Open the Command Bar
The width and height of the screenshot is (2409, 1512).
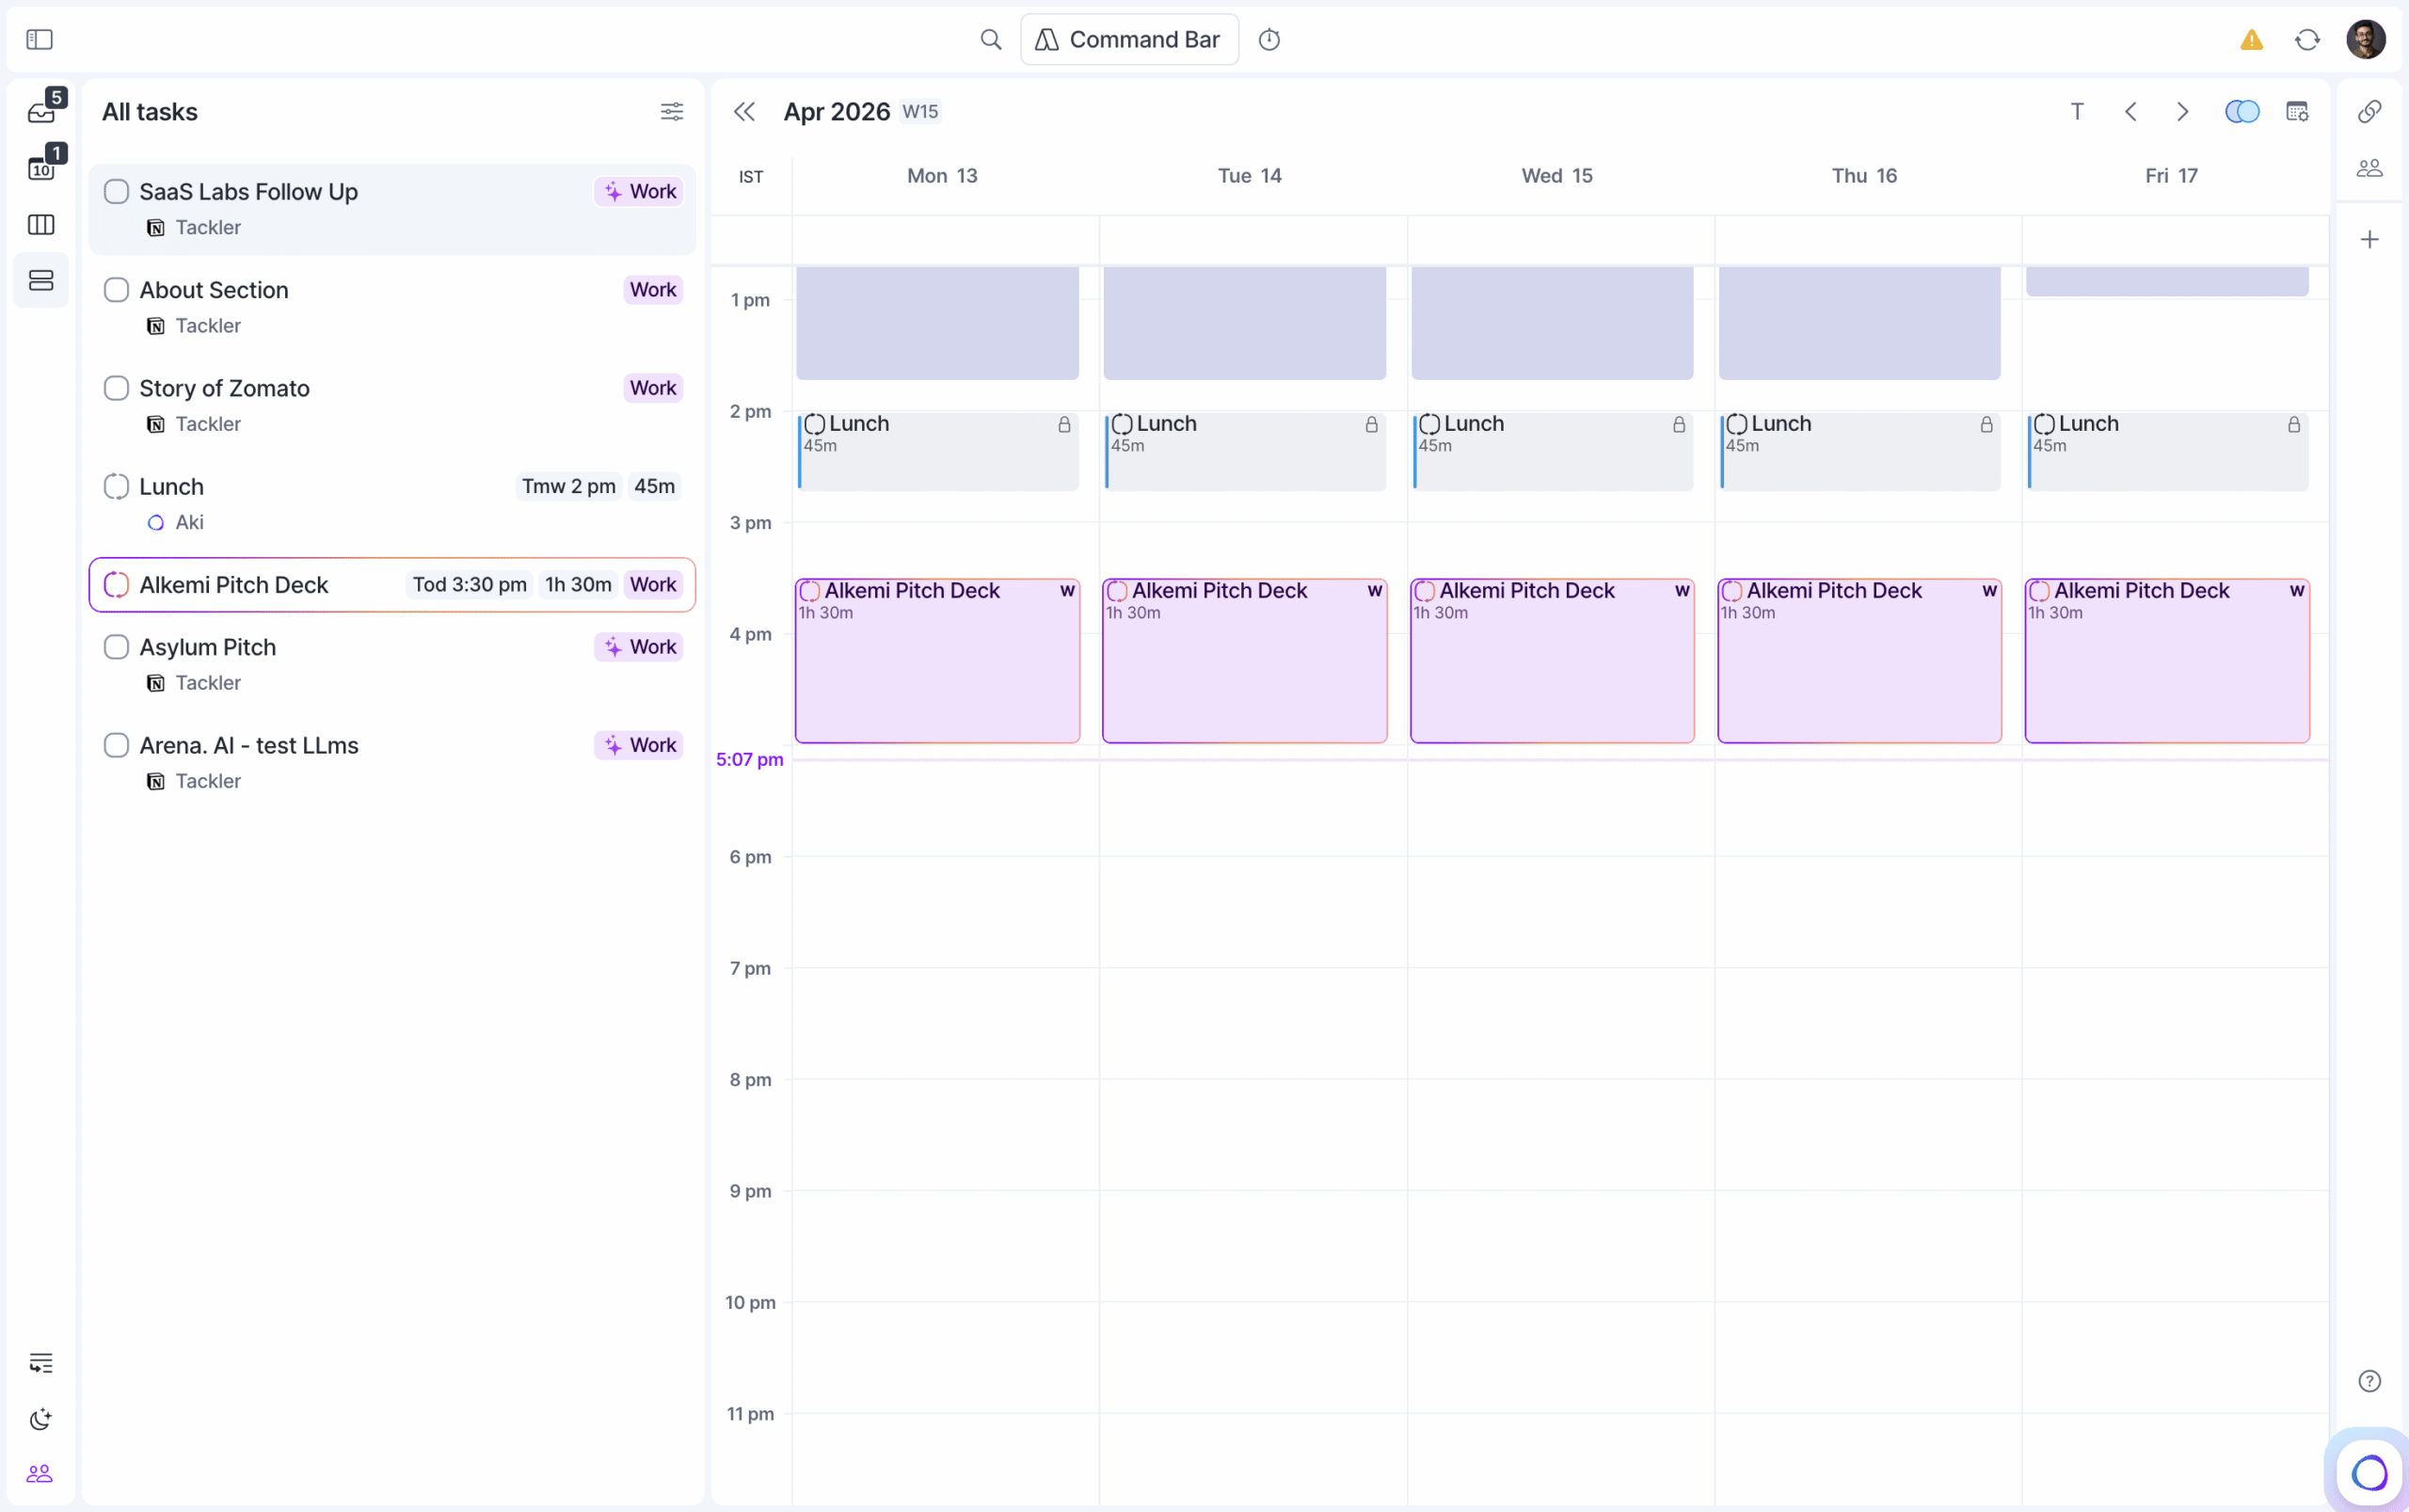click(1129, 39)
